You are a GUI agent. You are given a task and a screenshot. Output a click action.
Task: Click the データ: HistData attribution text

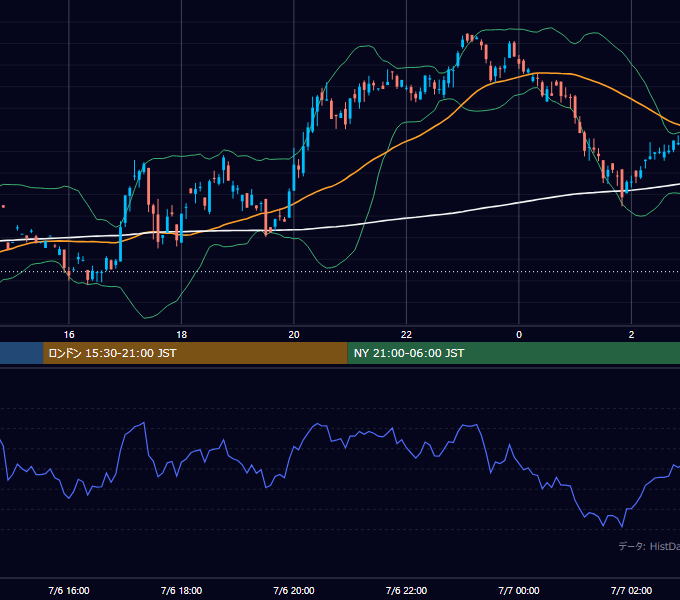[649, 546]
